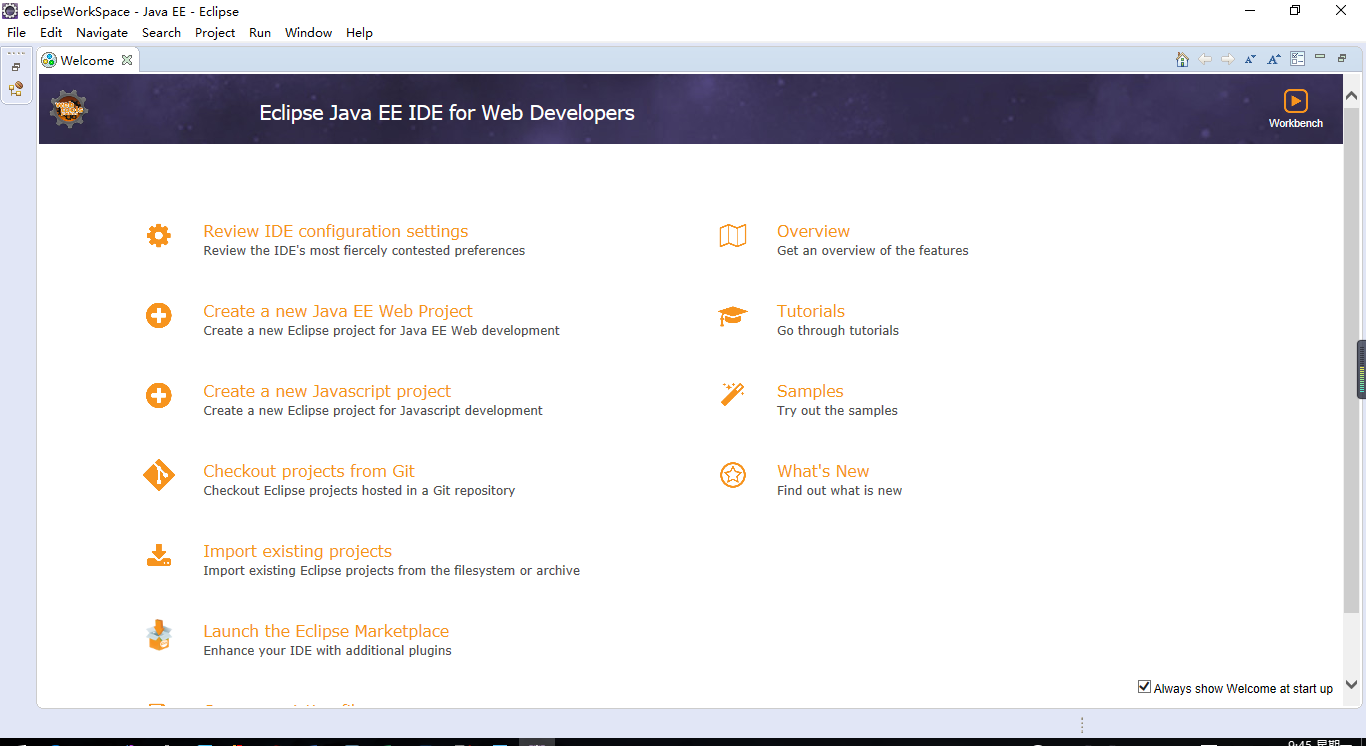
Task: Open Checkout projects from Git link
Action: click(x=309, y=471)
